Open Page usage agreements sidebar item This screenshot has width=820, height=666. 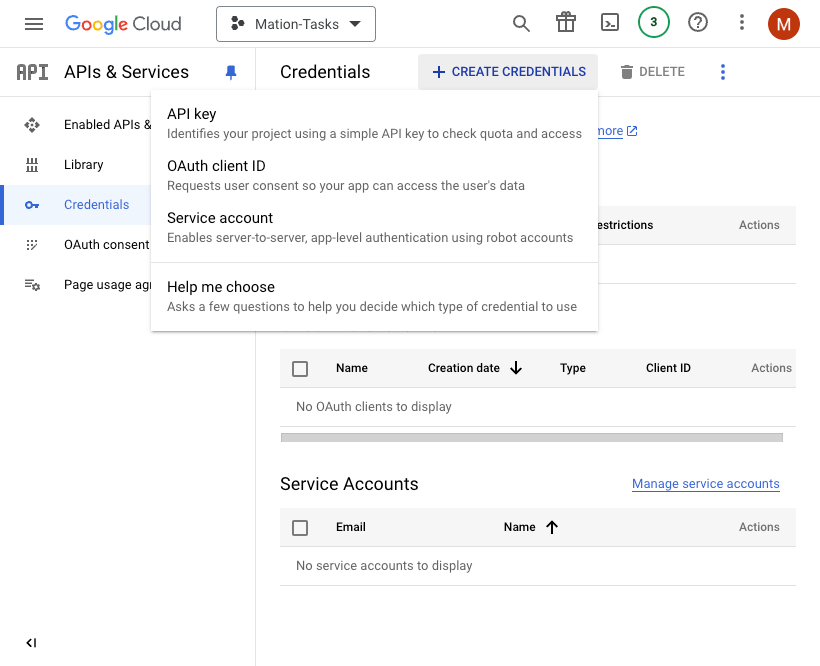pyautogui.click(x=77, y=285)
